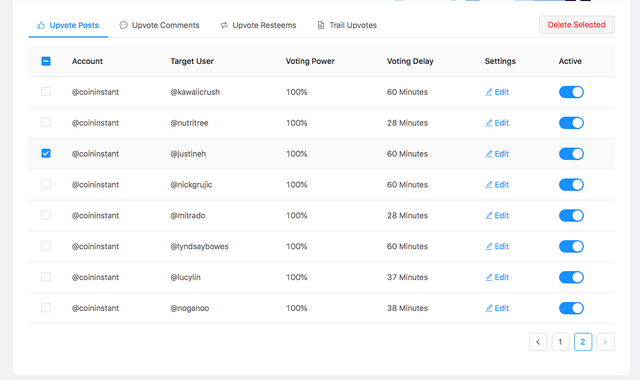Check the box for the @kawaiicrush row
Screen dimensions: 640x380
pos(46,91)
